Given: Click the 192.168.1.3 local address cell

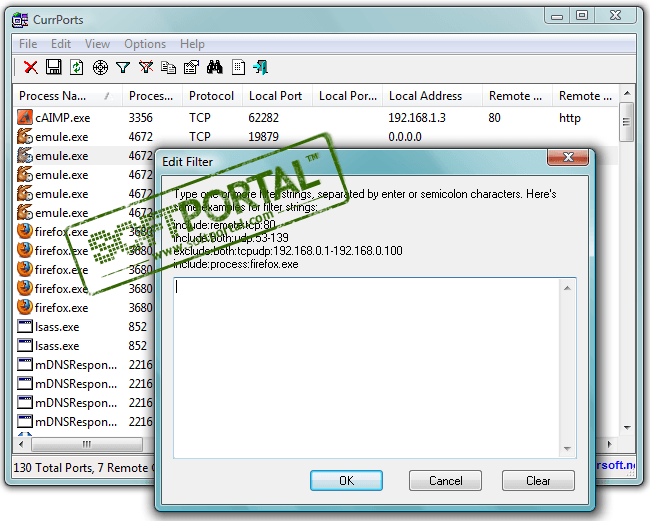Looking at the screenshot, I should [417, 118].
